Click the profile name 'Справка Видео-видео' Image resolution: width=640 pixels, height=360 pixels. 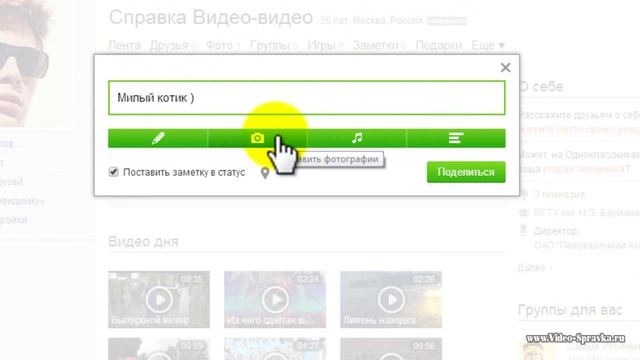click(x=211, y=18)
